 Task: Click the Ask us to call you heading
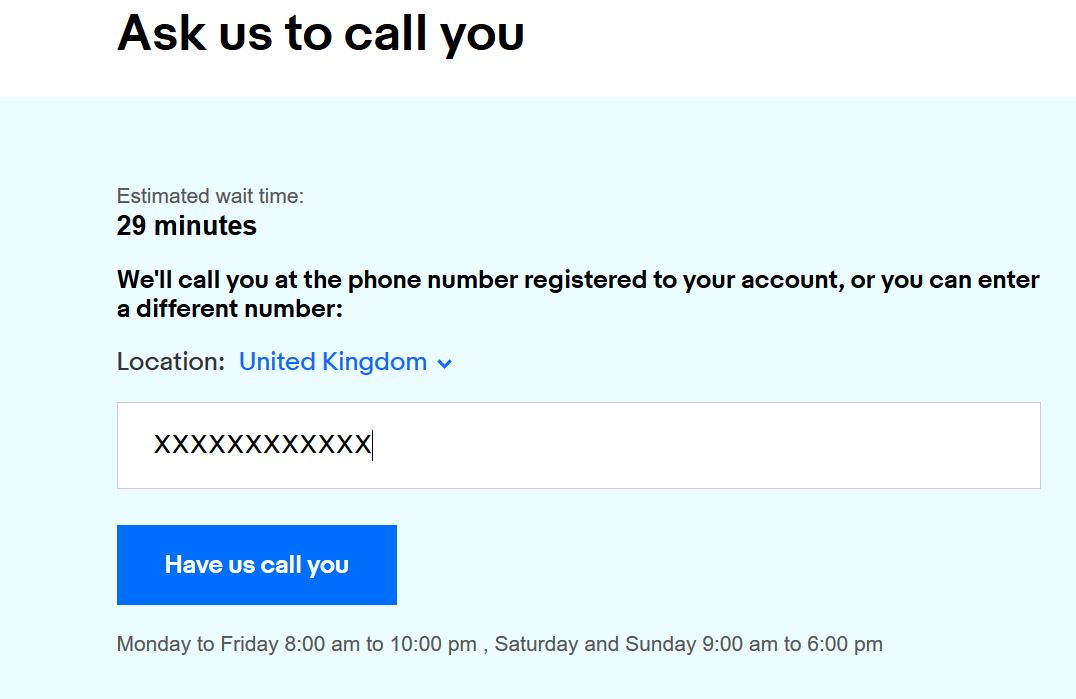(x=320, y=33)
